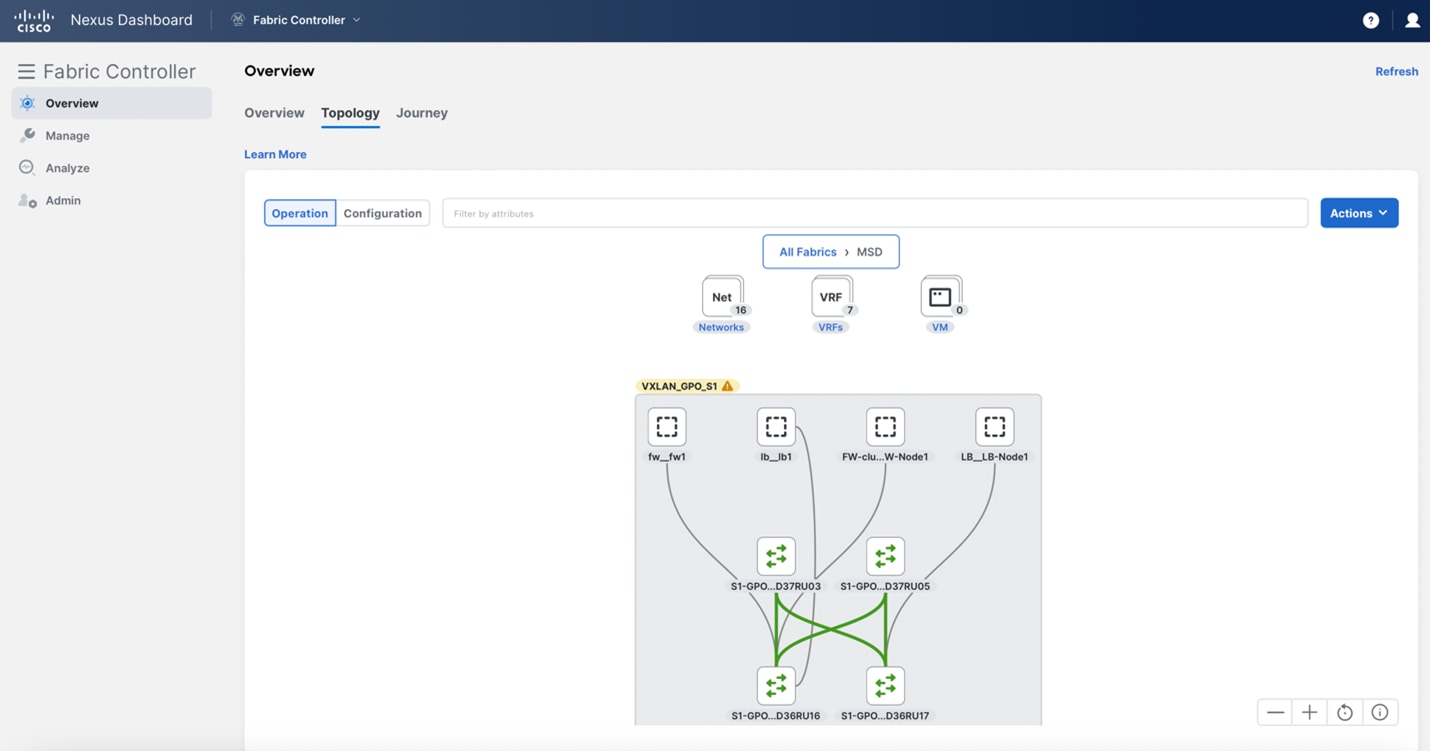Image resolution: width=1430 pixels, height=751 pixels.
Task: Select the LB__LB-Node1 node icon
Action: (994, 427)
